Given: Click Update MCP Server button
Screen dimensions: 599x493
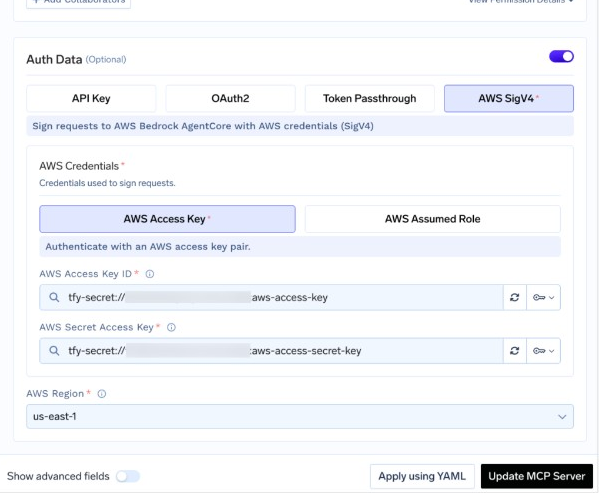Looking at the screenshot, I should click(x=537, y=476).
